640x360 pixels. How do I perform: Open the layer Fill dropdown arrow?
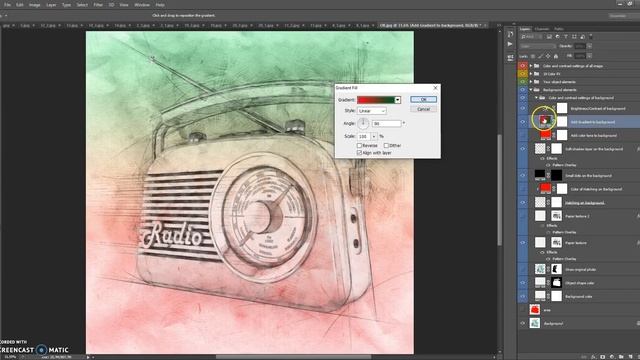click(589, 56)
